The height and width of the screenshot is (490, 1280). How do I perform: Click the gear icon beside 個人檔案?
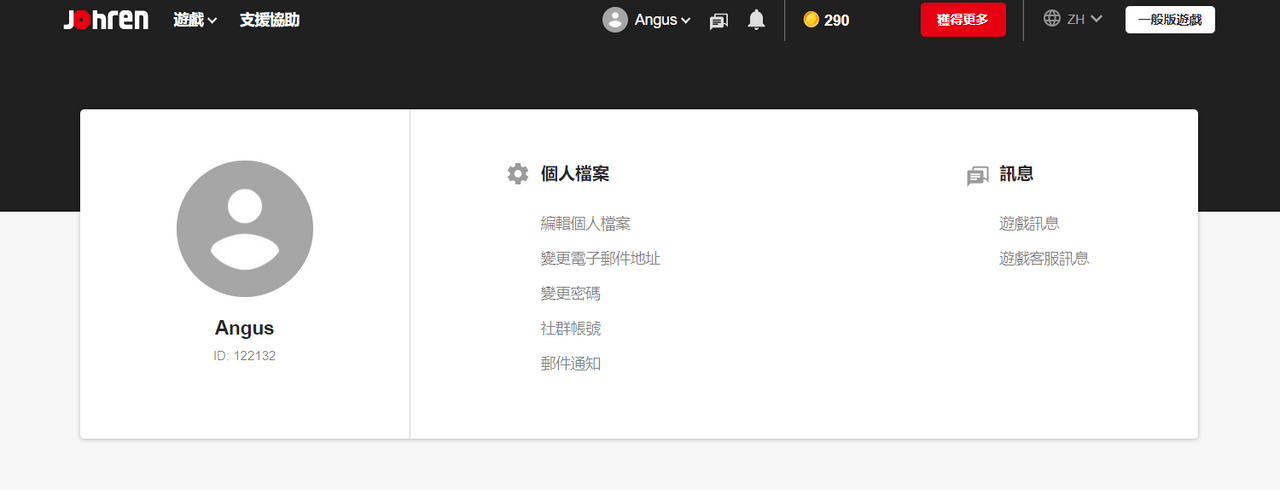click(x=517, y=174)
